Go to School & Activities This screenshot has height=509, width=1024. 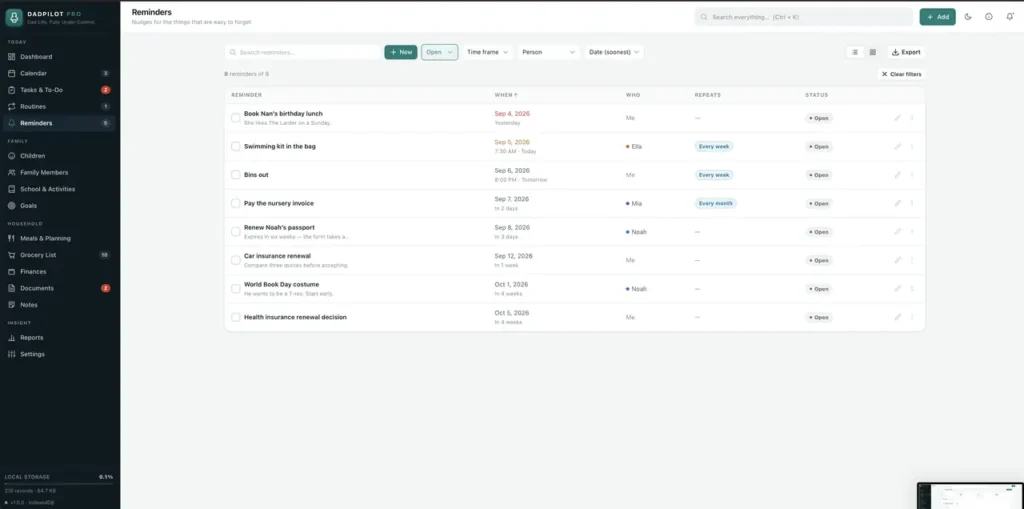59,189
